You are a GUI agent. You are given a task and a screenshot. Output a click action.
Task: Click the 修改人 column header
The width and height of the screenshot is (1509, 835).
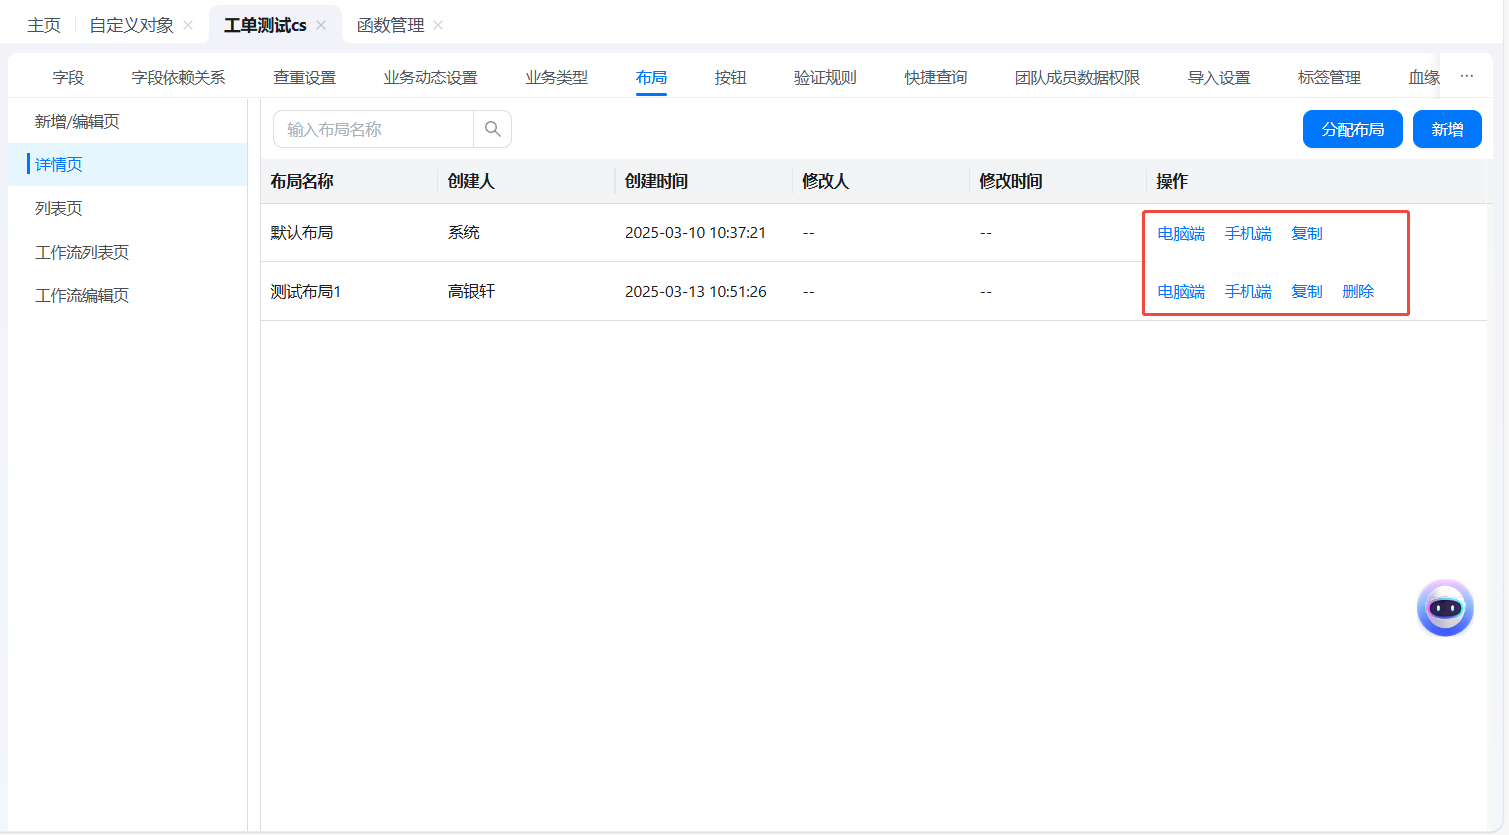point(825,181)
